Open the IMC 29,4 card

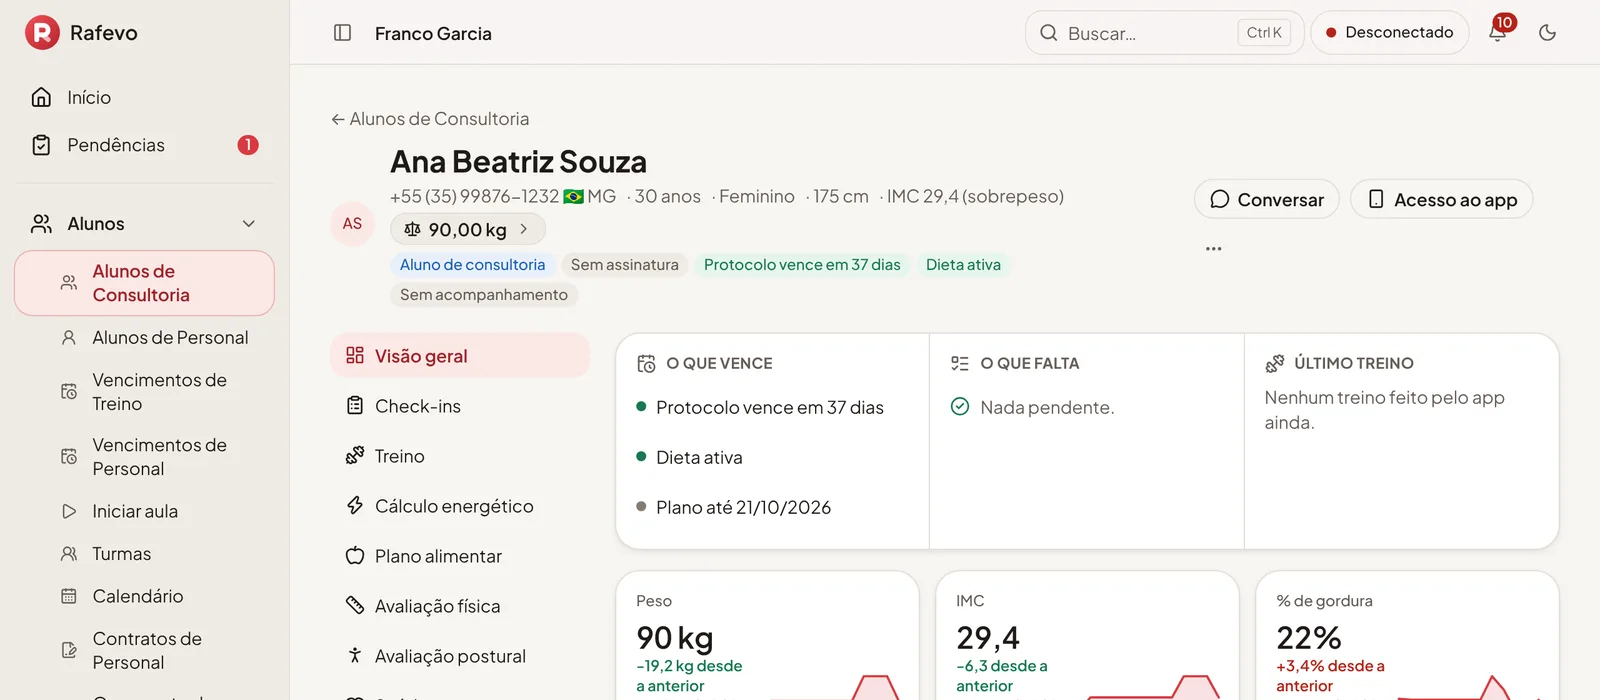pyautogui.click(x=1087, y=636)
